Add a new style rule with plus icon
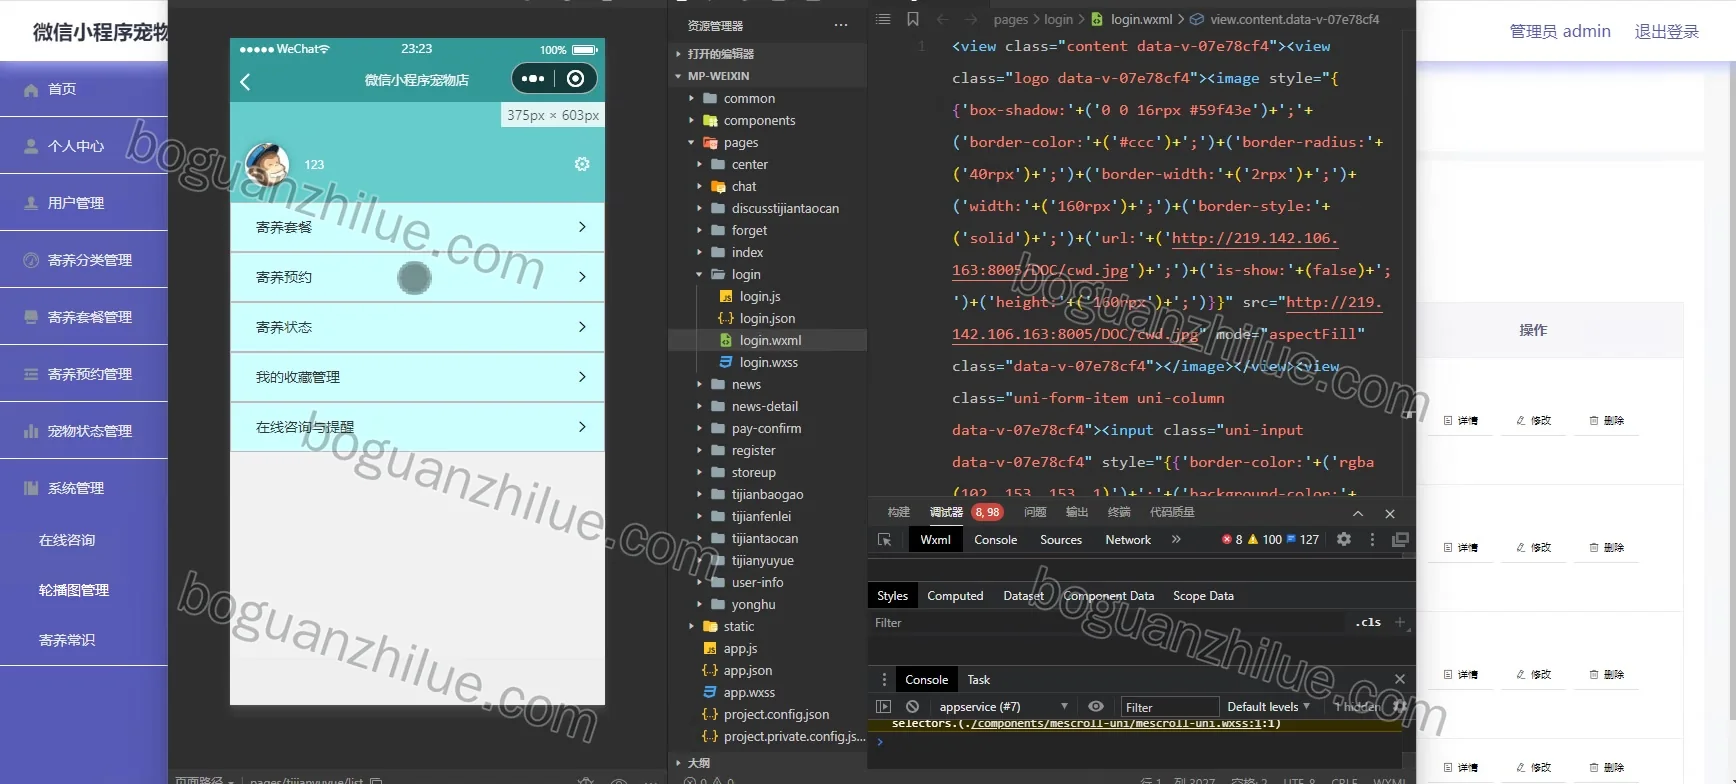 coord(1400,622)
